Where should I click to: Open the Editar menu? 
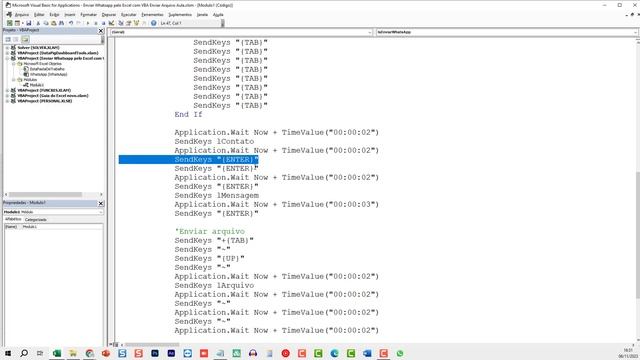click(x=39, y=15)
